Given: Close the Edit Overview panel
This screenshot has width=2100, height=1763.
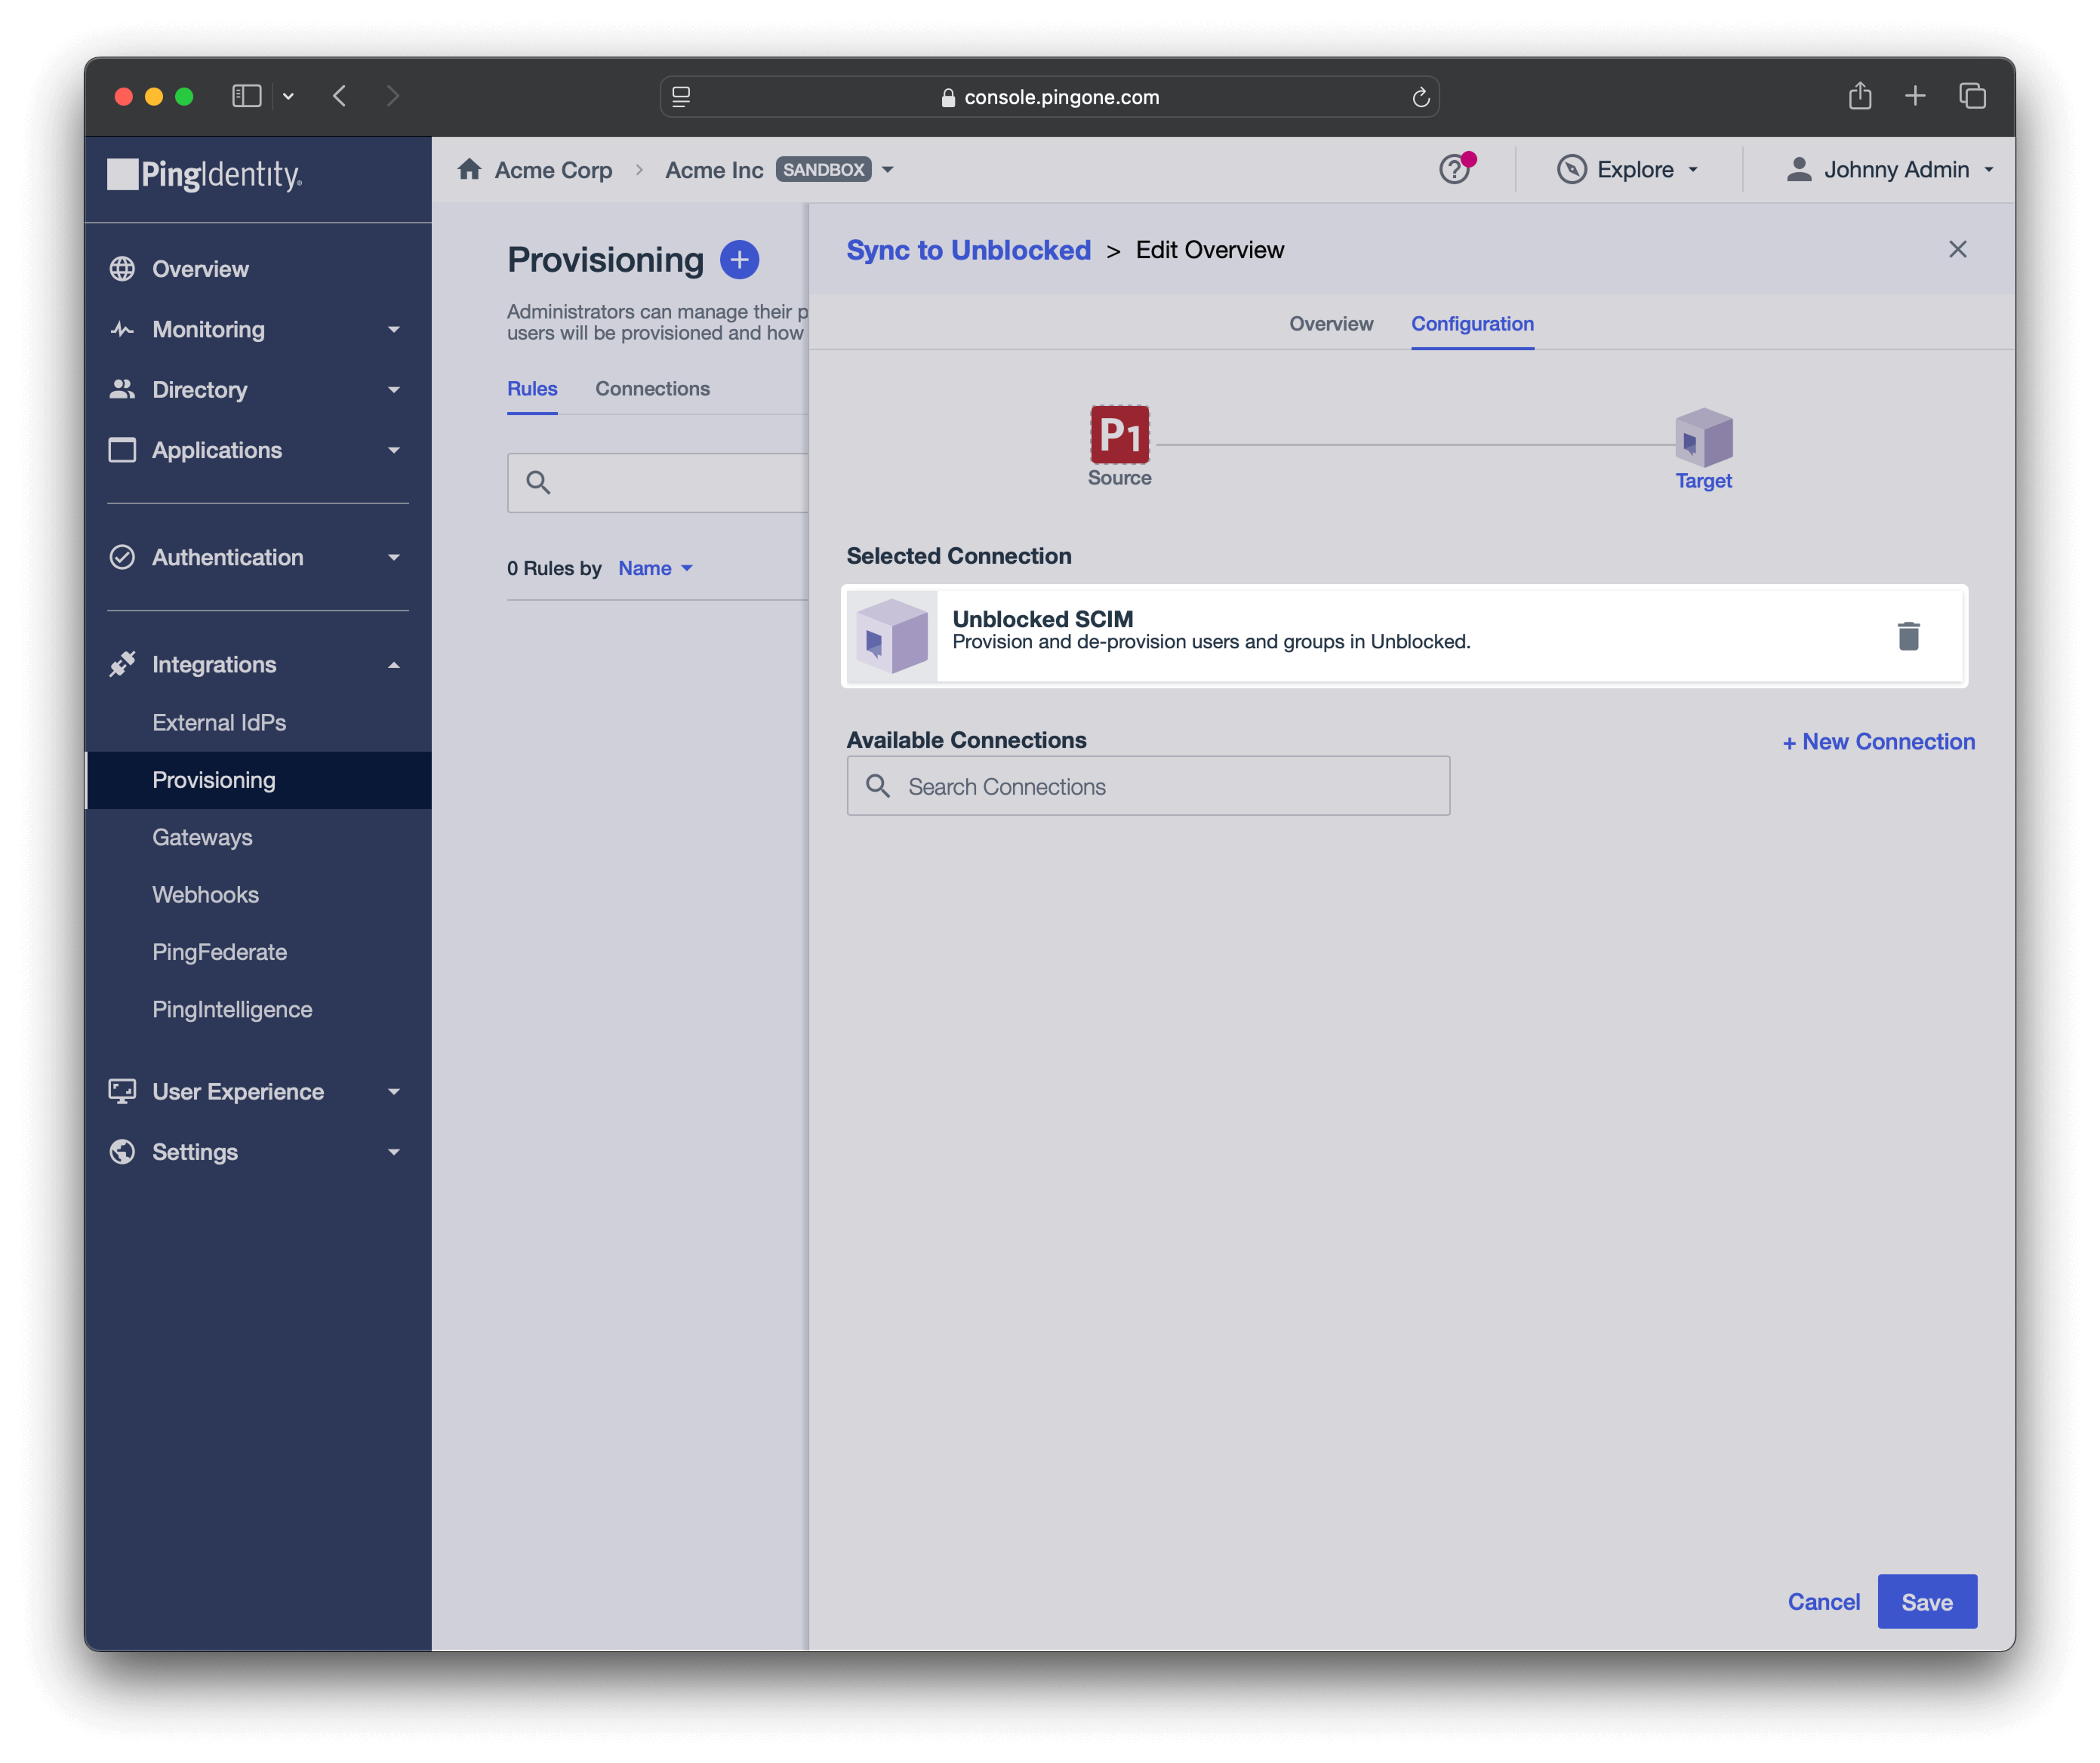Looking at the screenshot, I should (1957, 249).
